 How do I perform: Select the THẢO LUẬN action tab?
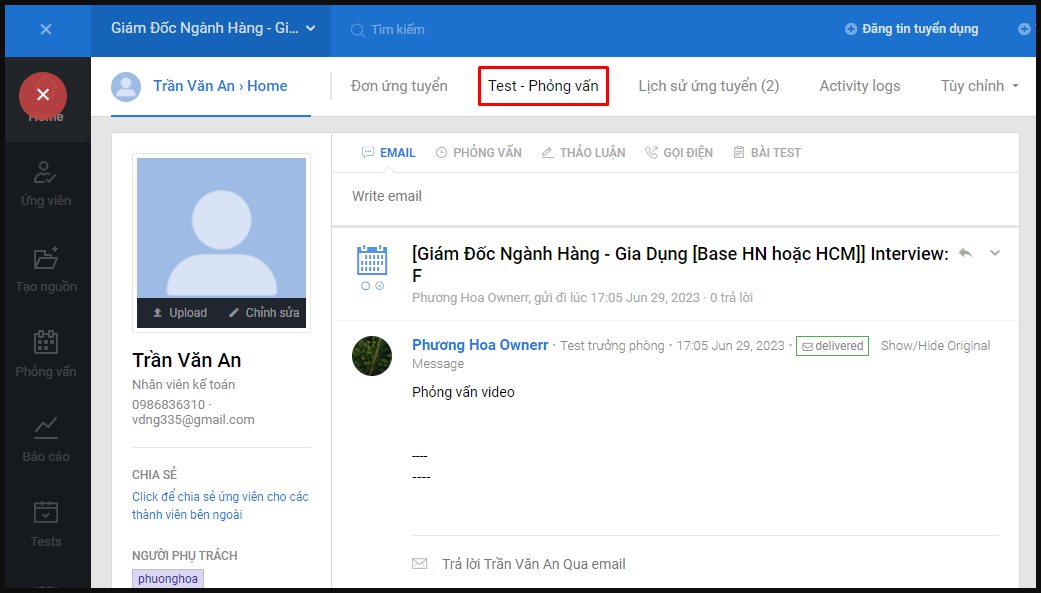[583, 153]
